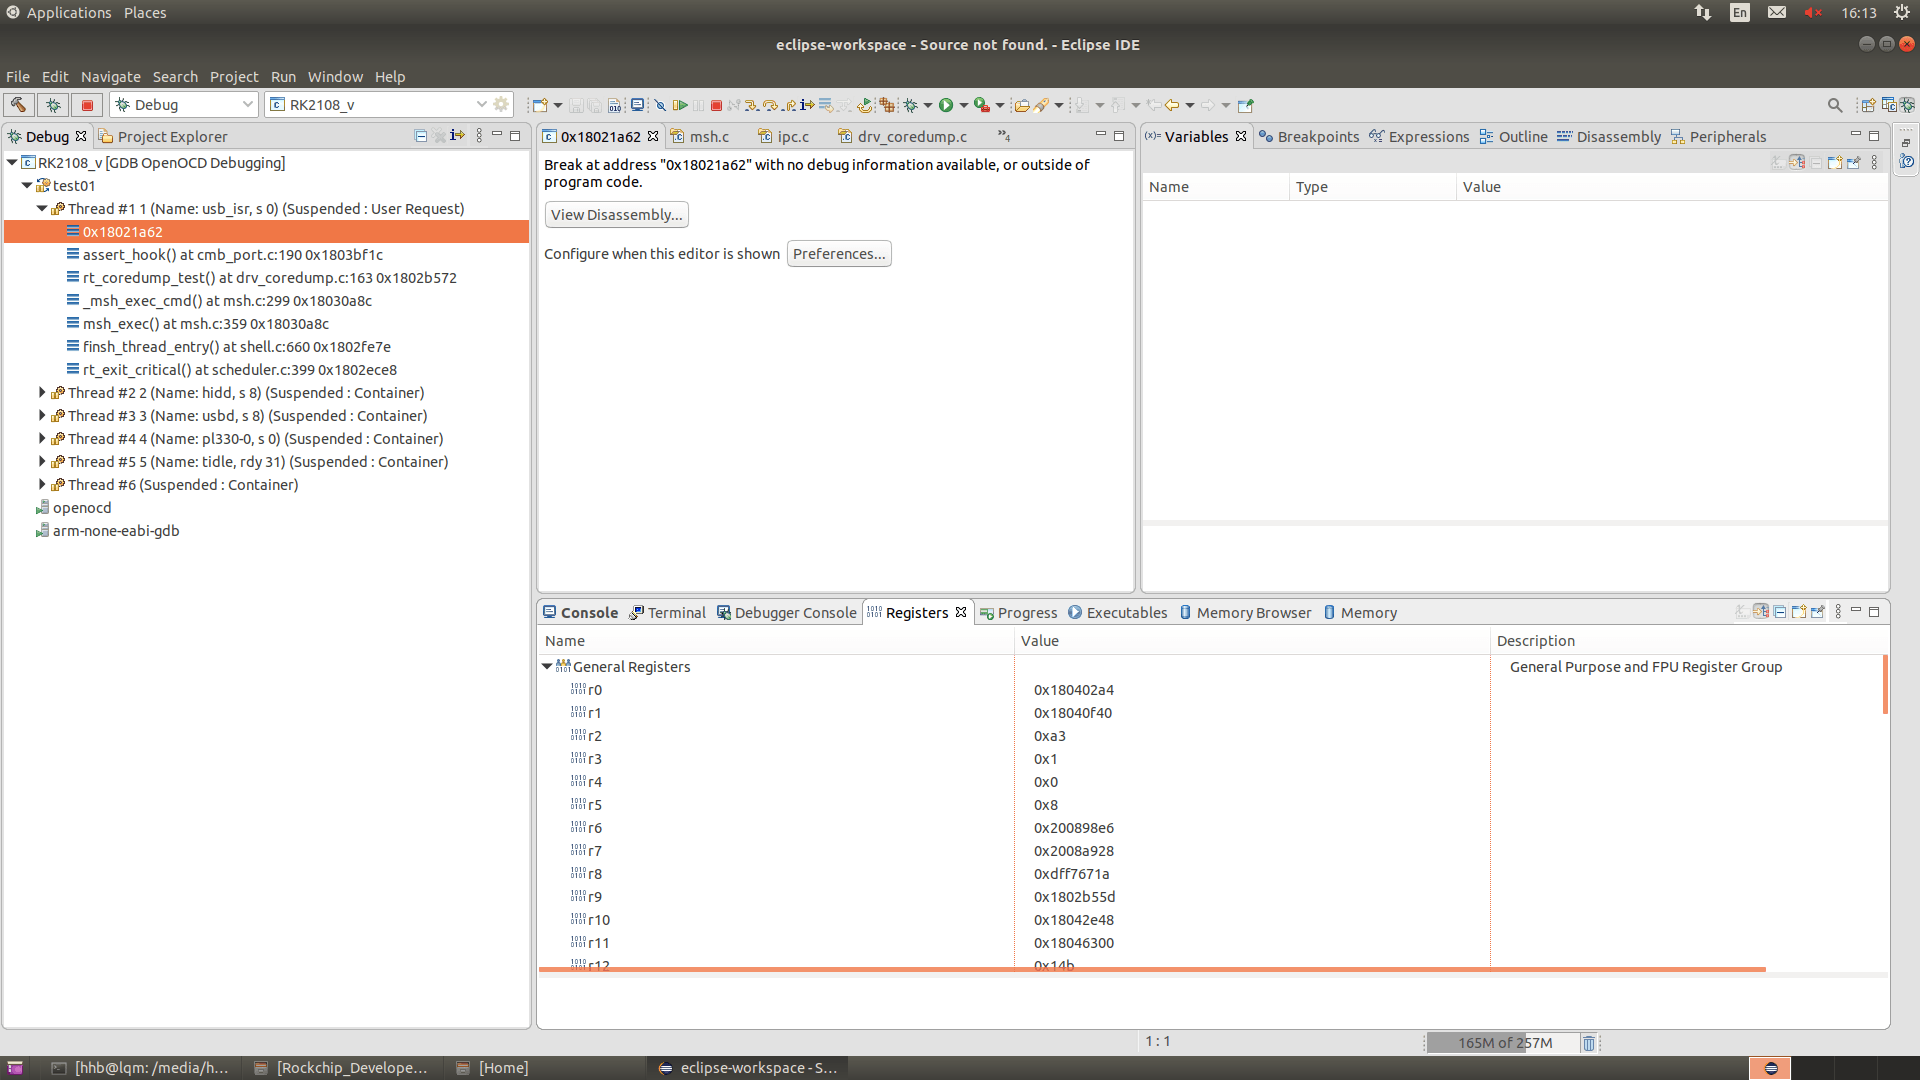1920x1080 pixels.
Task: Expand Thread #4 pl330-0 node
Action: coord(42,439)
